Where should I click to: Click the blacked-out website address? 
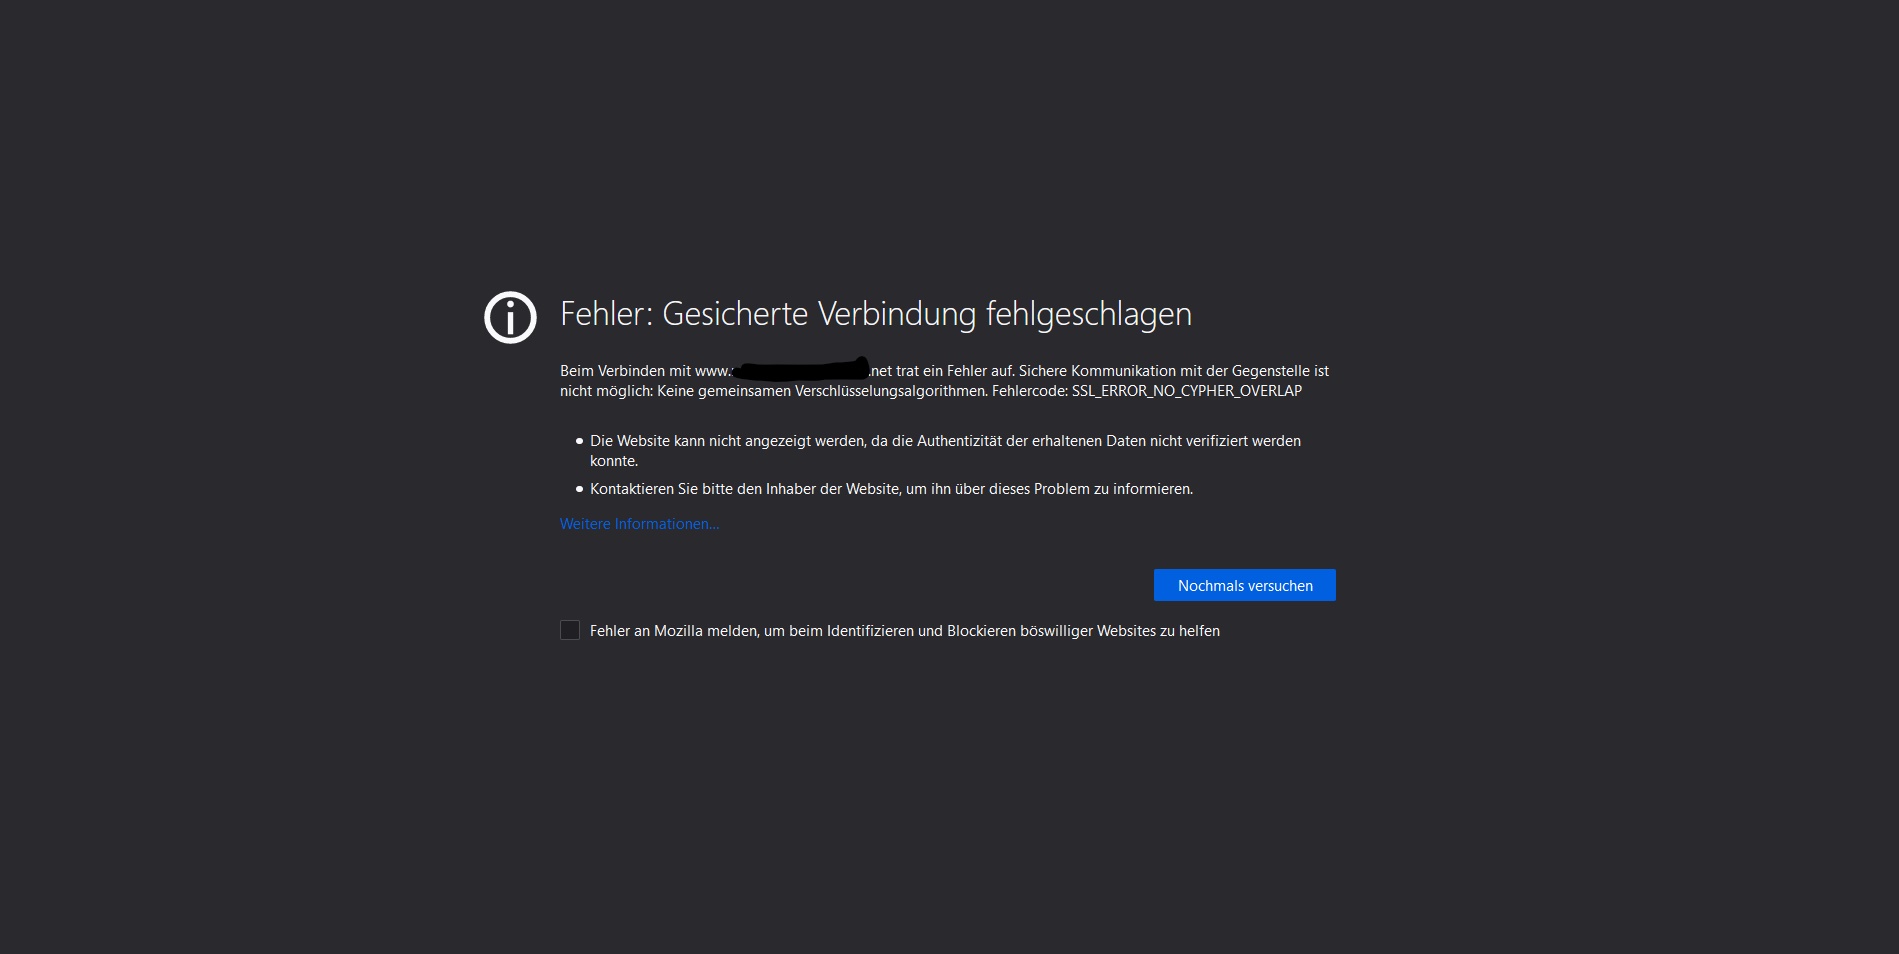799,369
